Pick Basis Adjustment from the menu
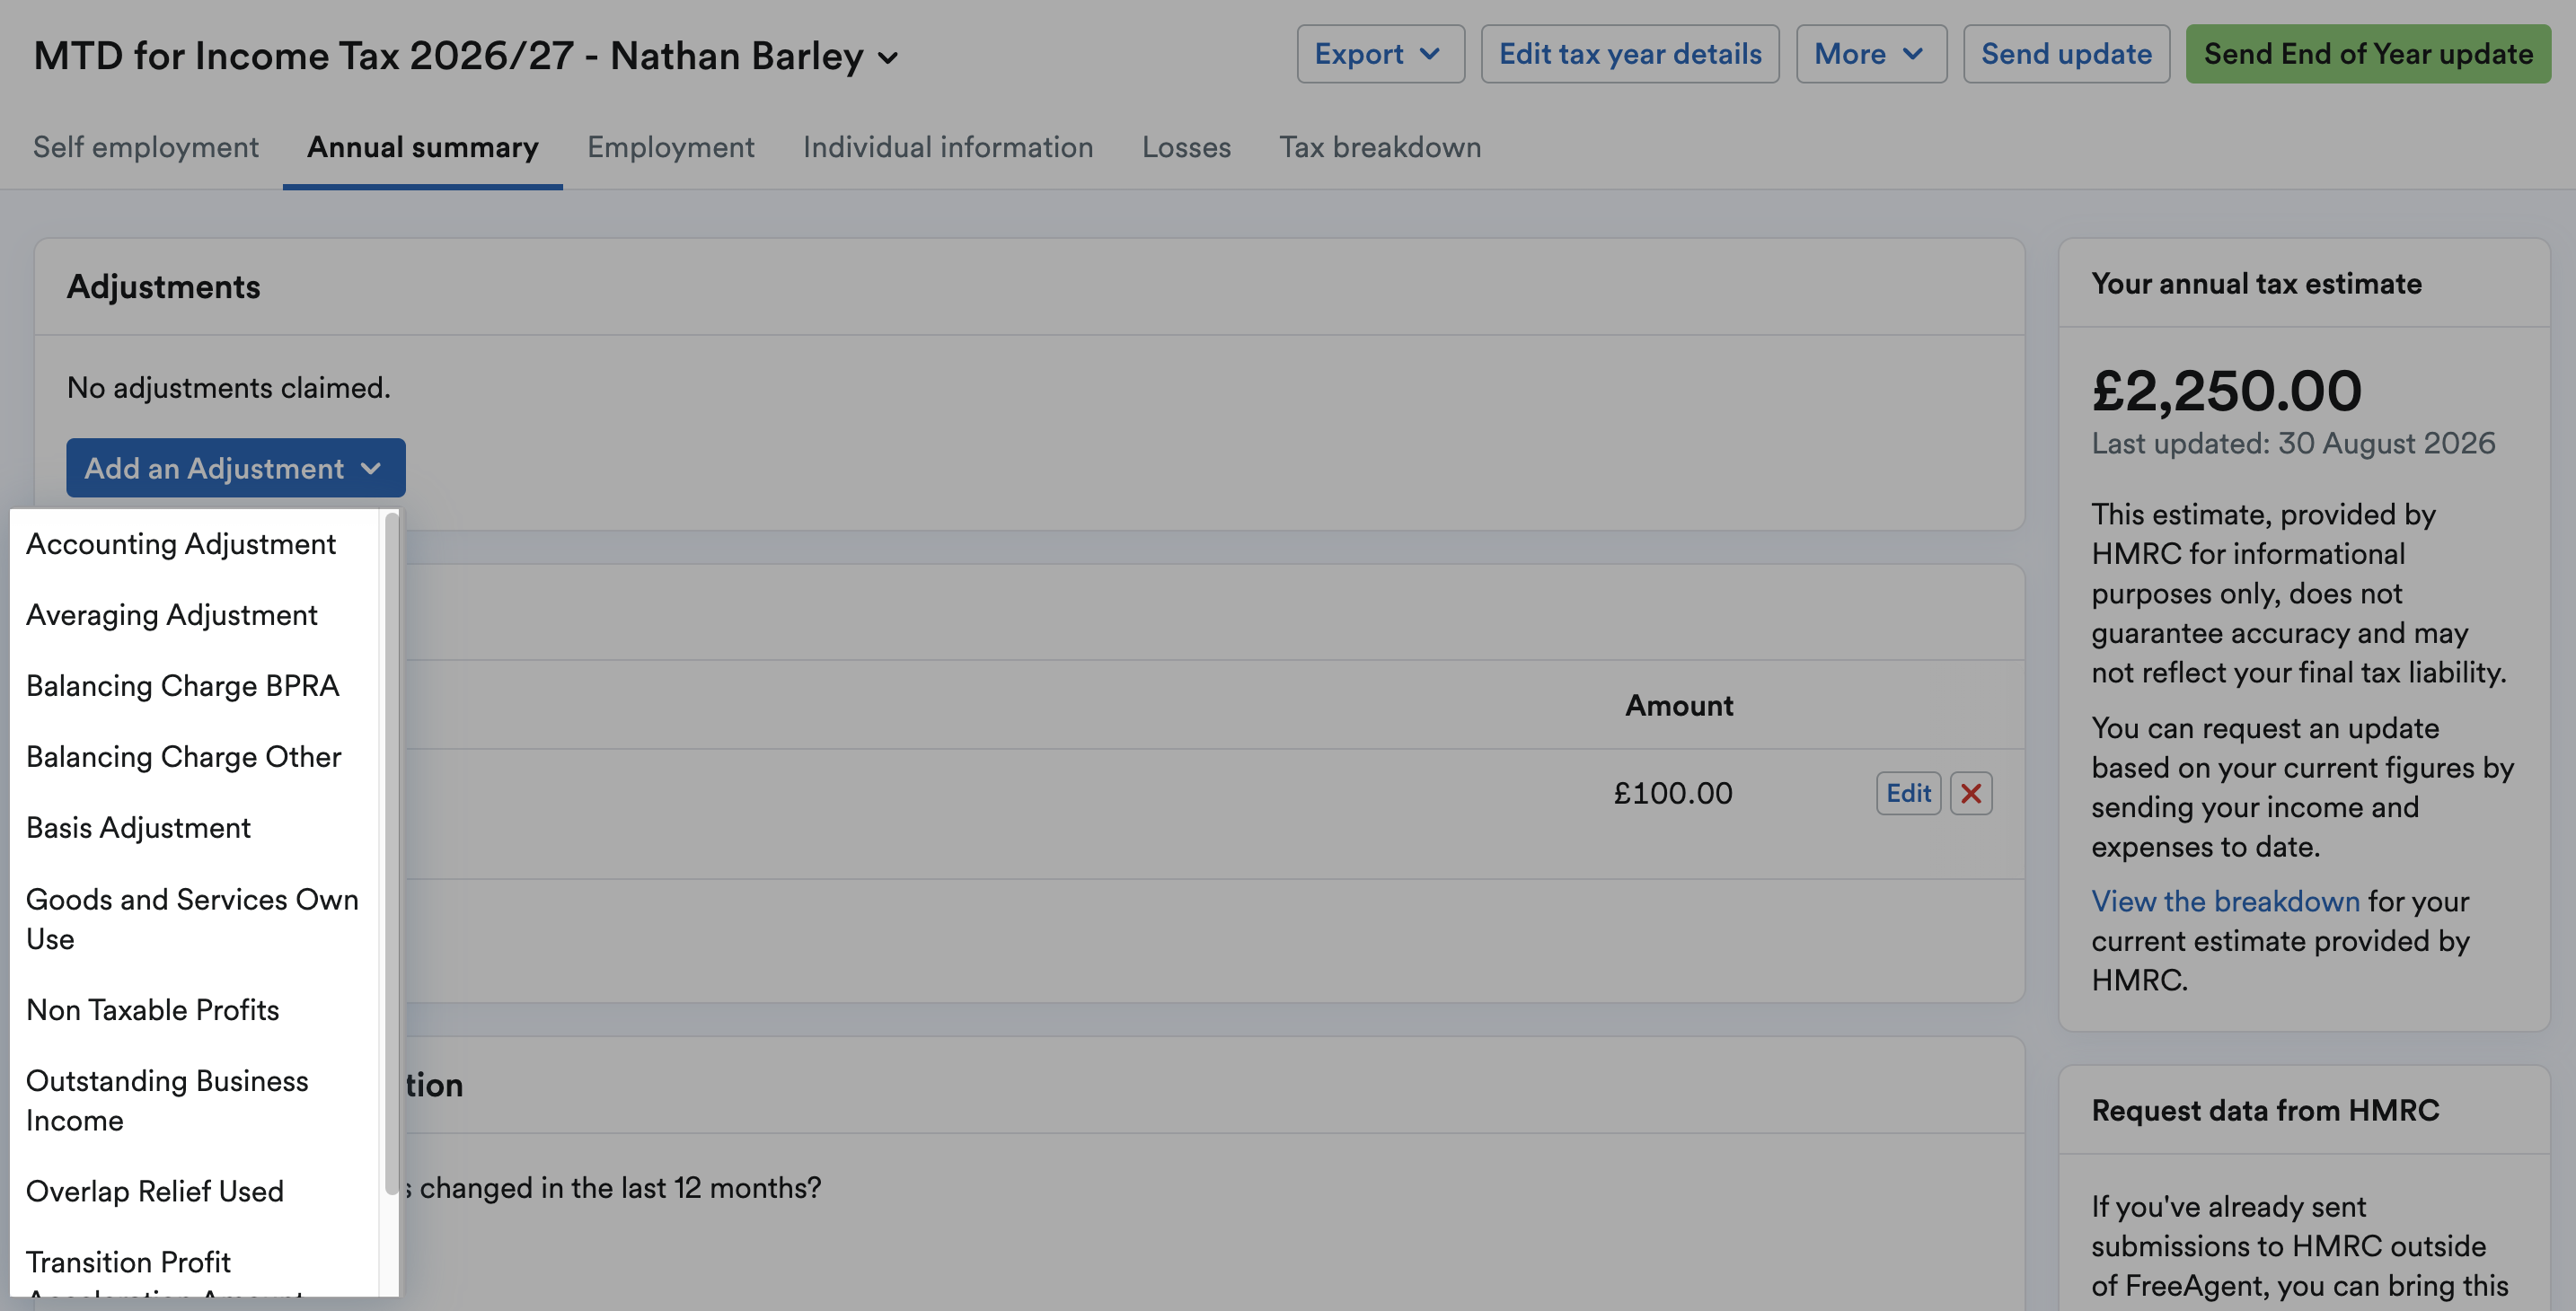Image resolution: width=2576 pixels, height=1311 pixels. tap(195, 828)
